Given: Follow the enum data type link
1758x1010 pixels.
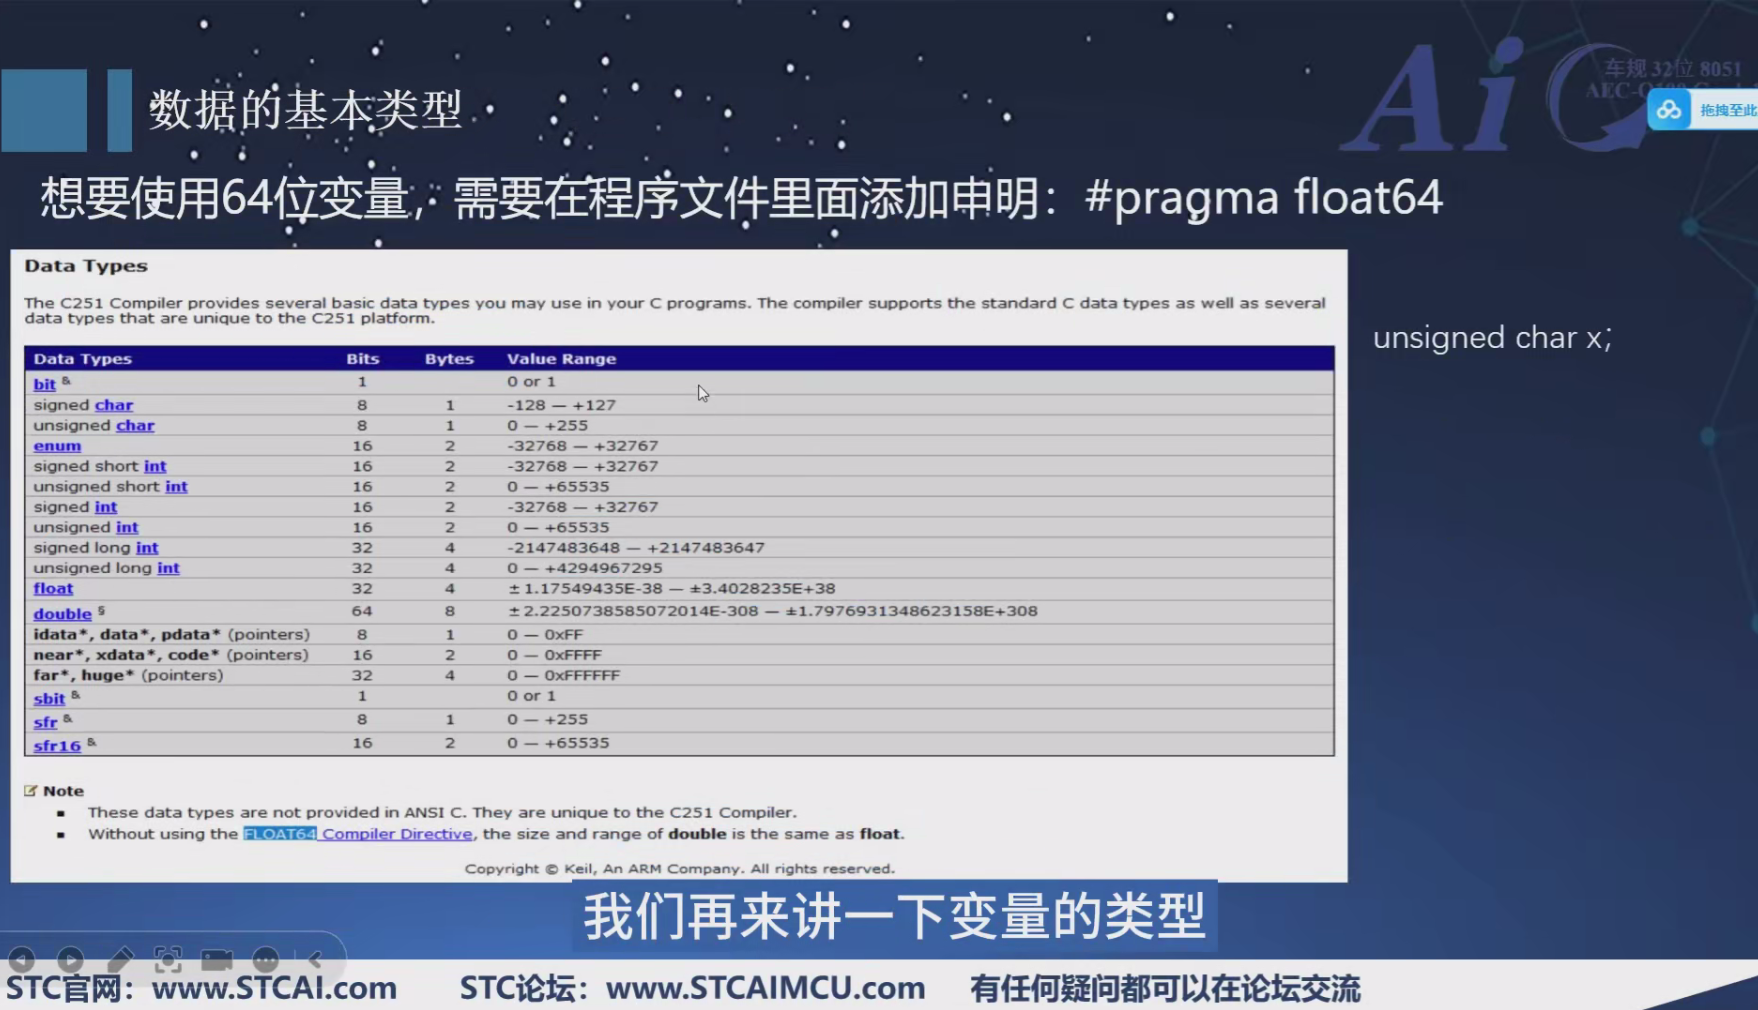Looking at the screenshot, I should click(x=57, y=446).
